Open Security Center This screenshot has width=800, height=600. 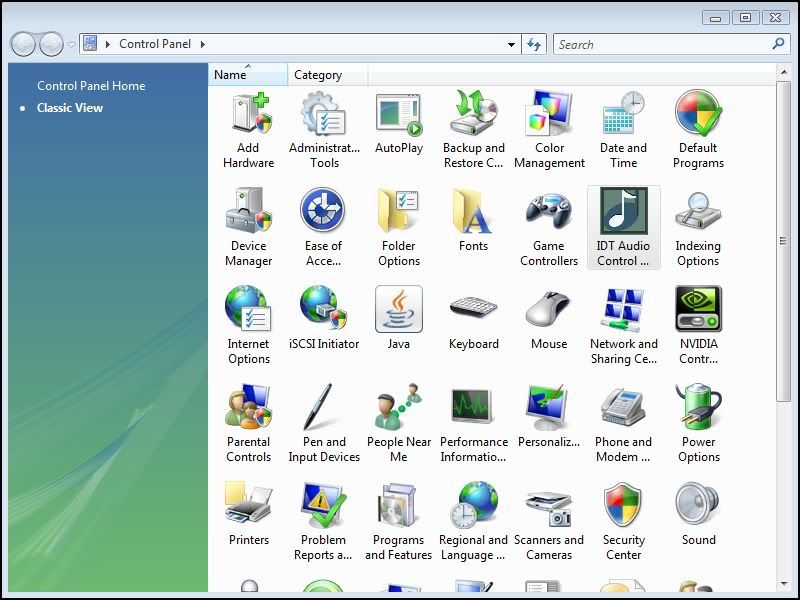pos(623,521)
